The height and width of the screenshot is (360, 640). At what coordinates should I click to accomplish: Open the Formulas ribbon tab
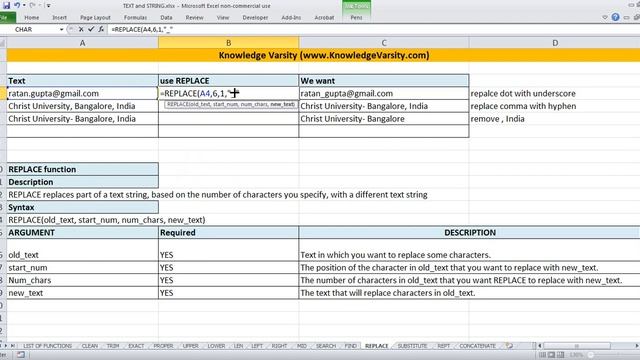(x=135, y=18)
